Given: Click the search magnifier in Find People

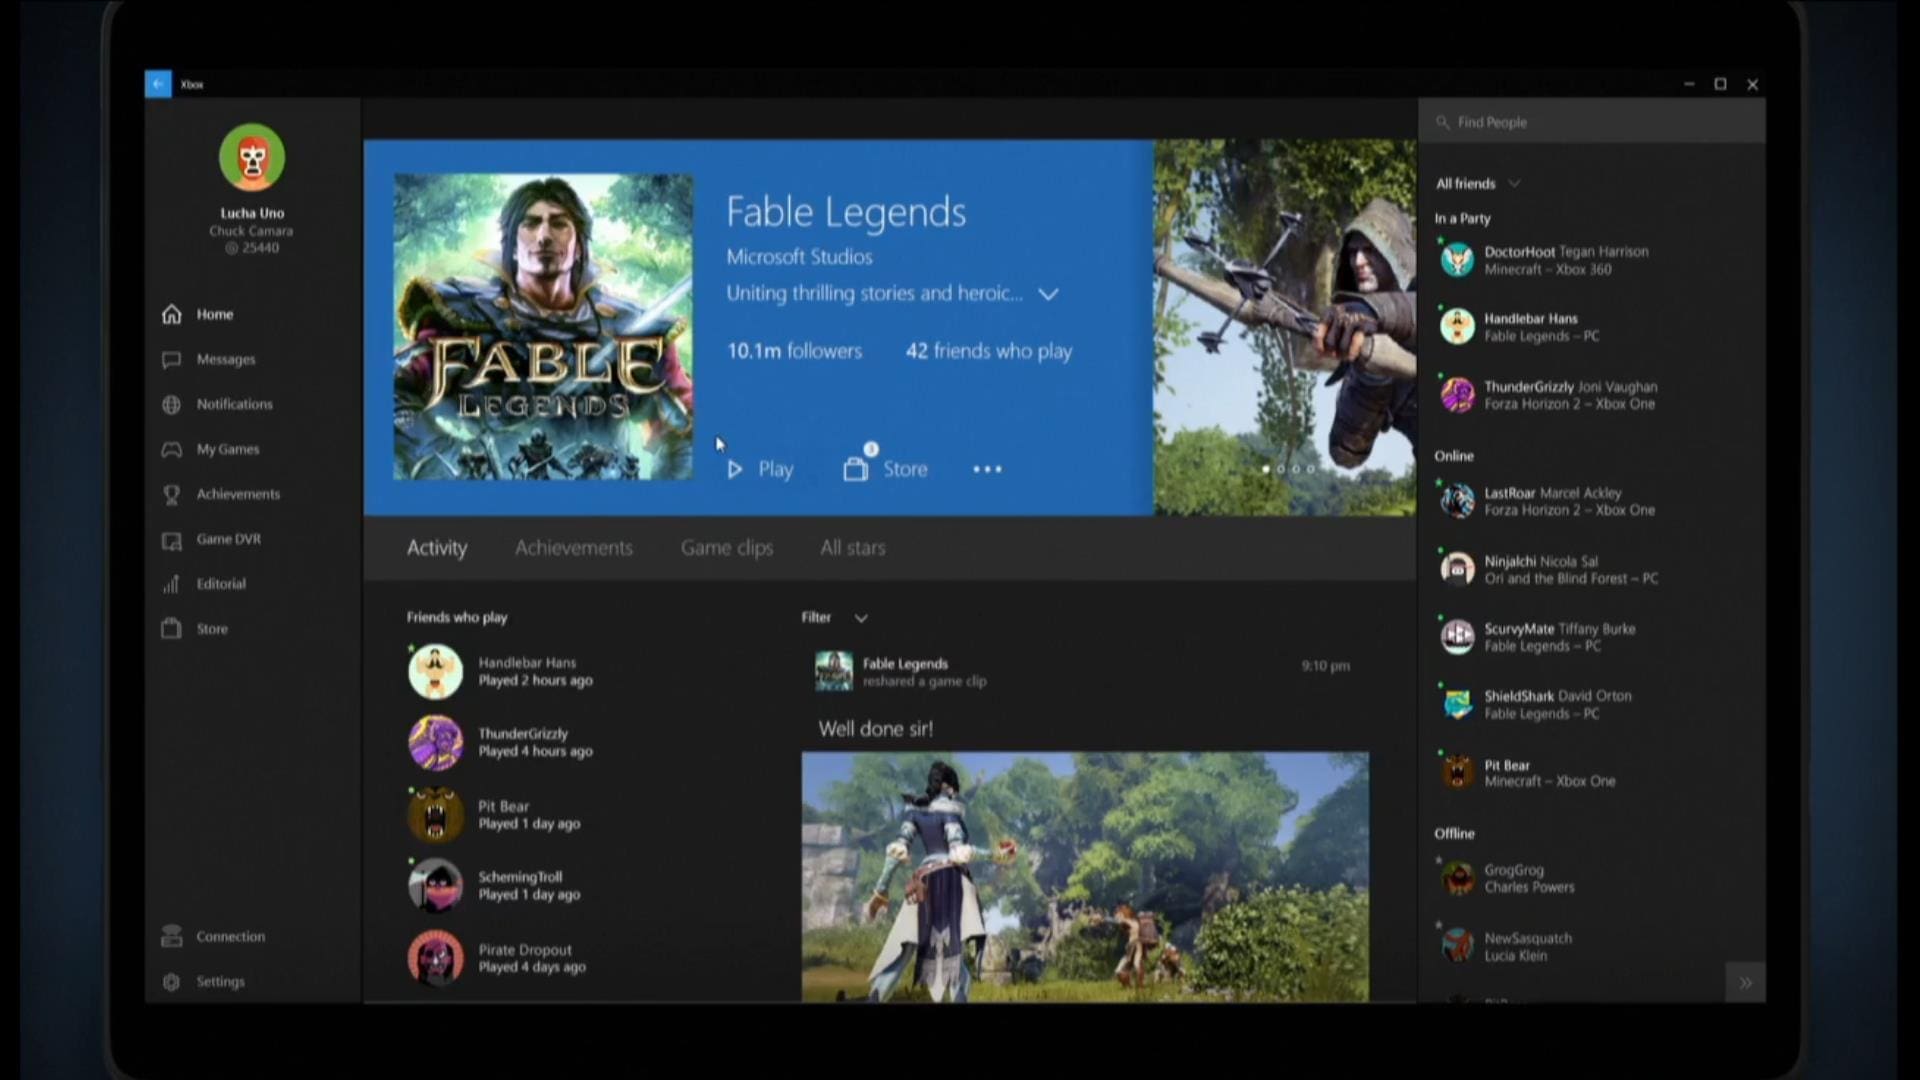Looking at the screenshot, I should (x=1443, y=122).
